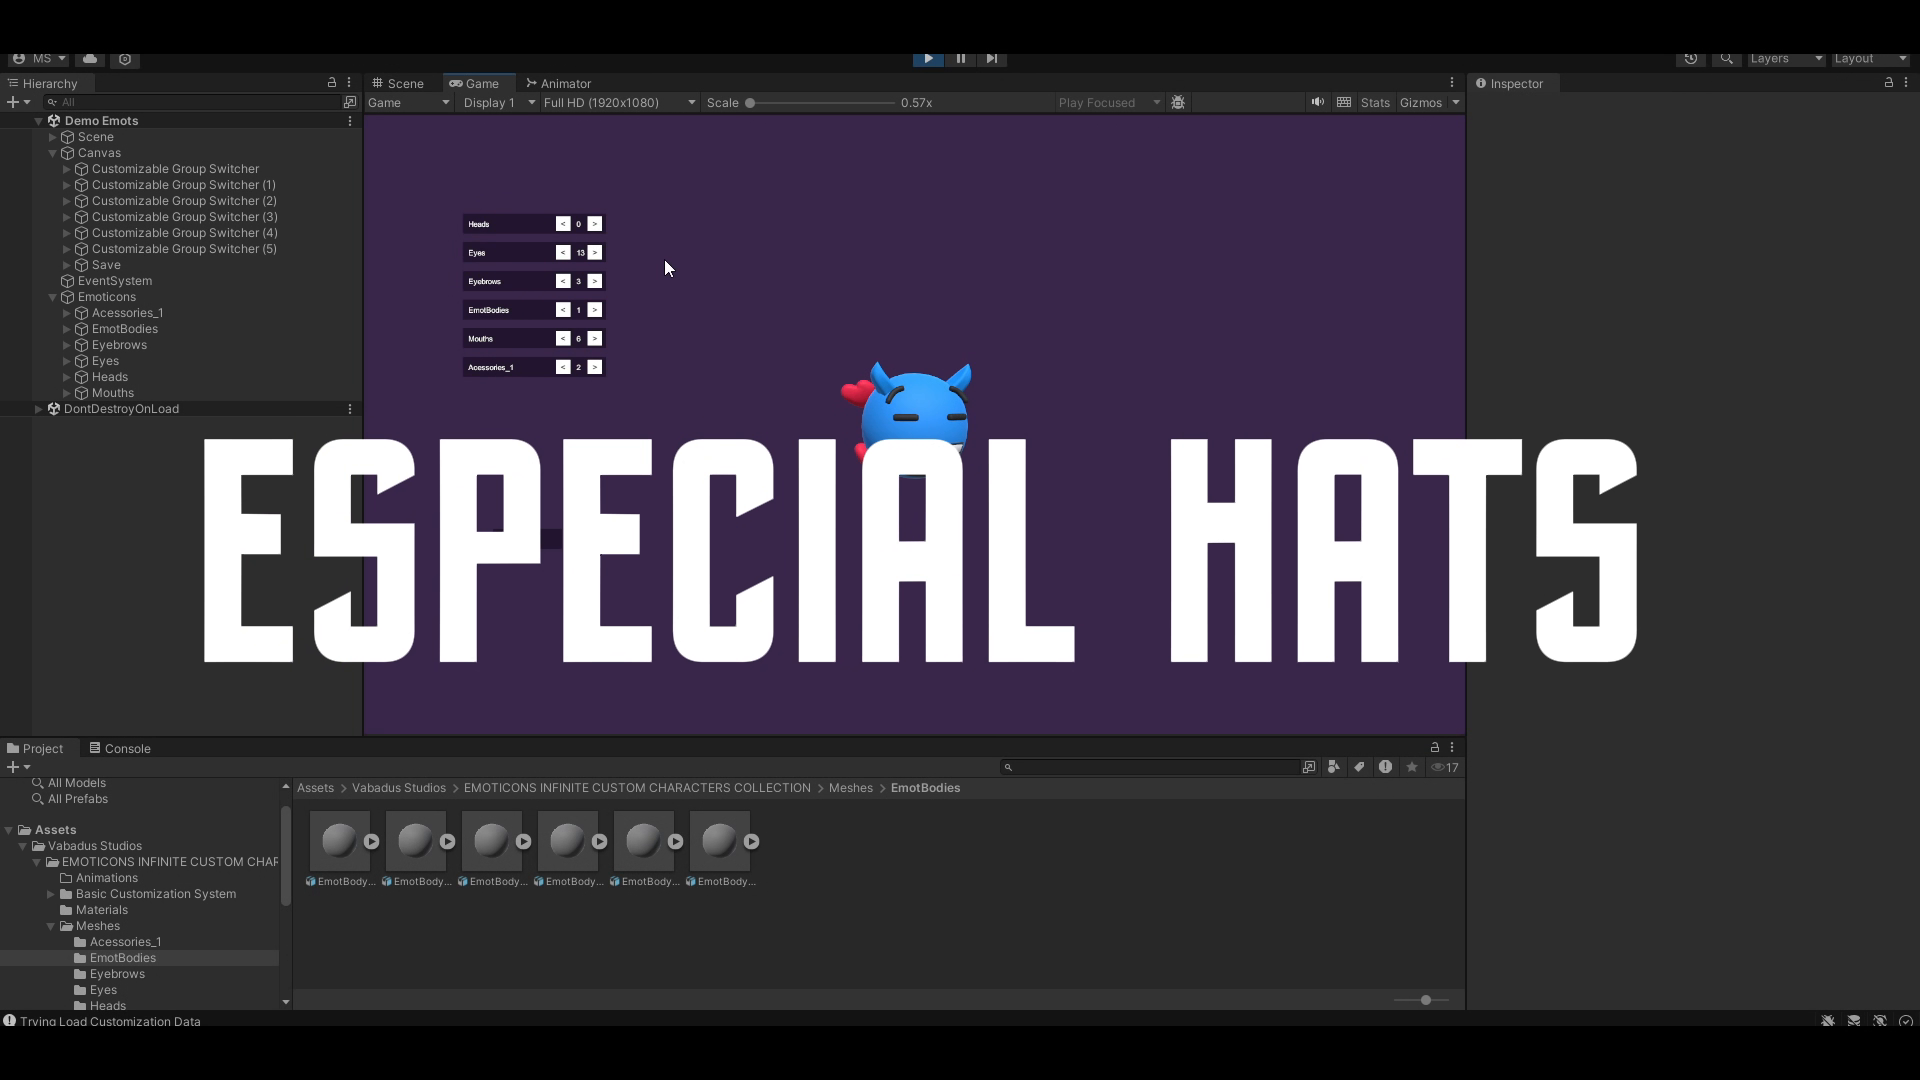Click in the Hierarchy search field
The width and height of the screenshot is (1920, 1080).
click(x=192, y=102)
